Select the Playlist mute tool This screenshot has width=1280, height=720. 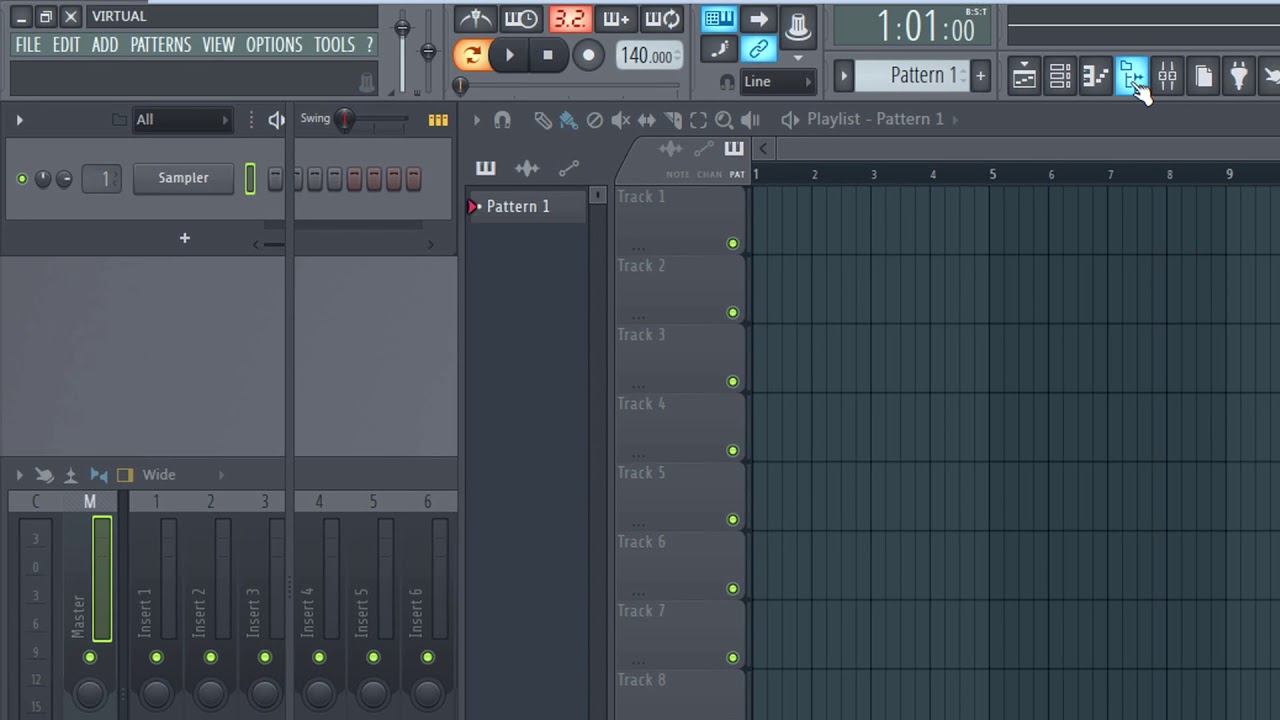pyautogui.click(x=620, y=120)
